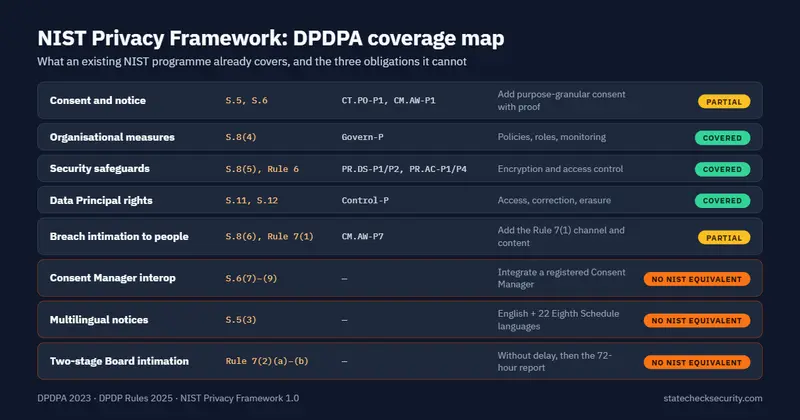Click 'Access, correction, erasure' description
Screen dimensions: 800x420
[x=554, y=200]
